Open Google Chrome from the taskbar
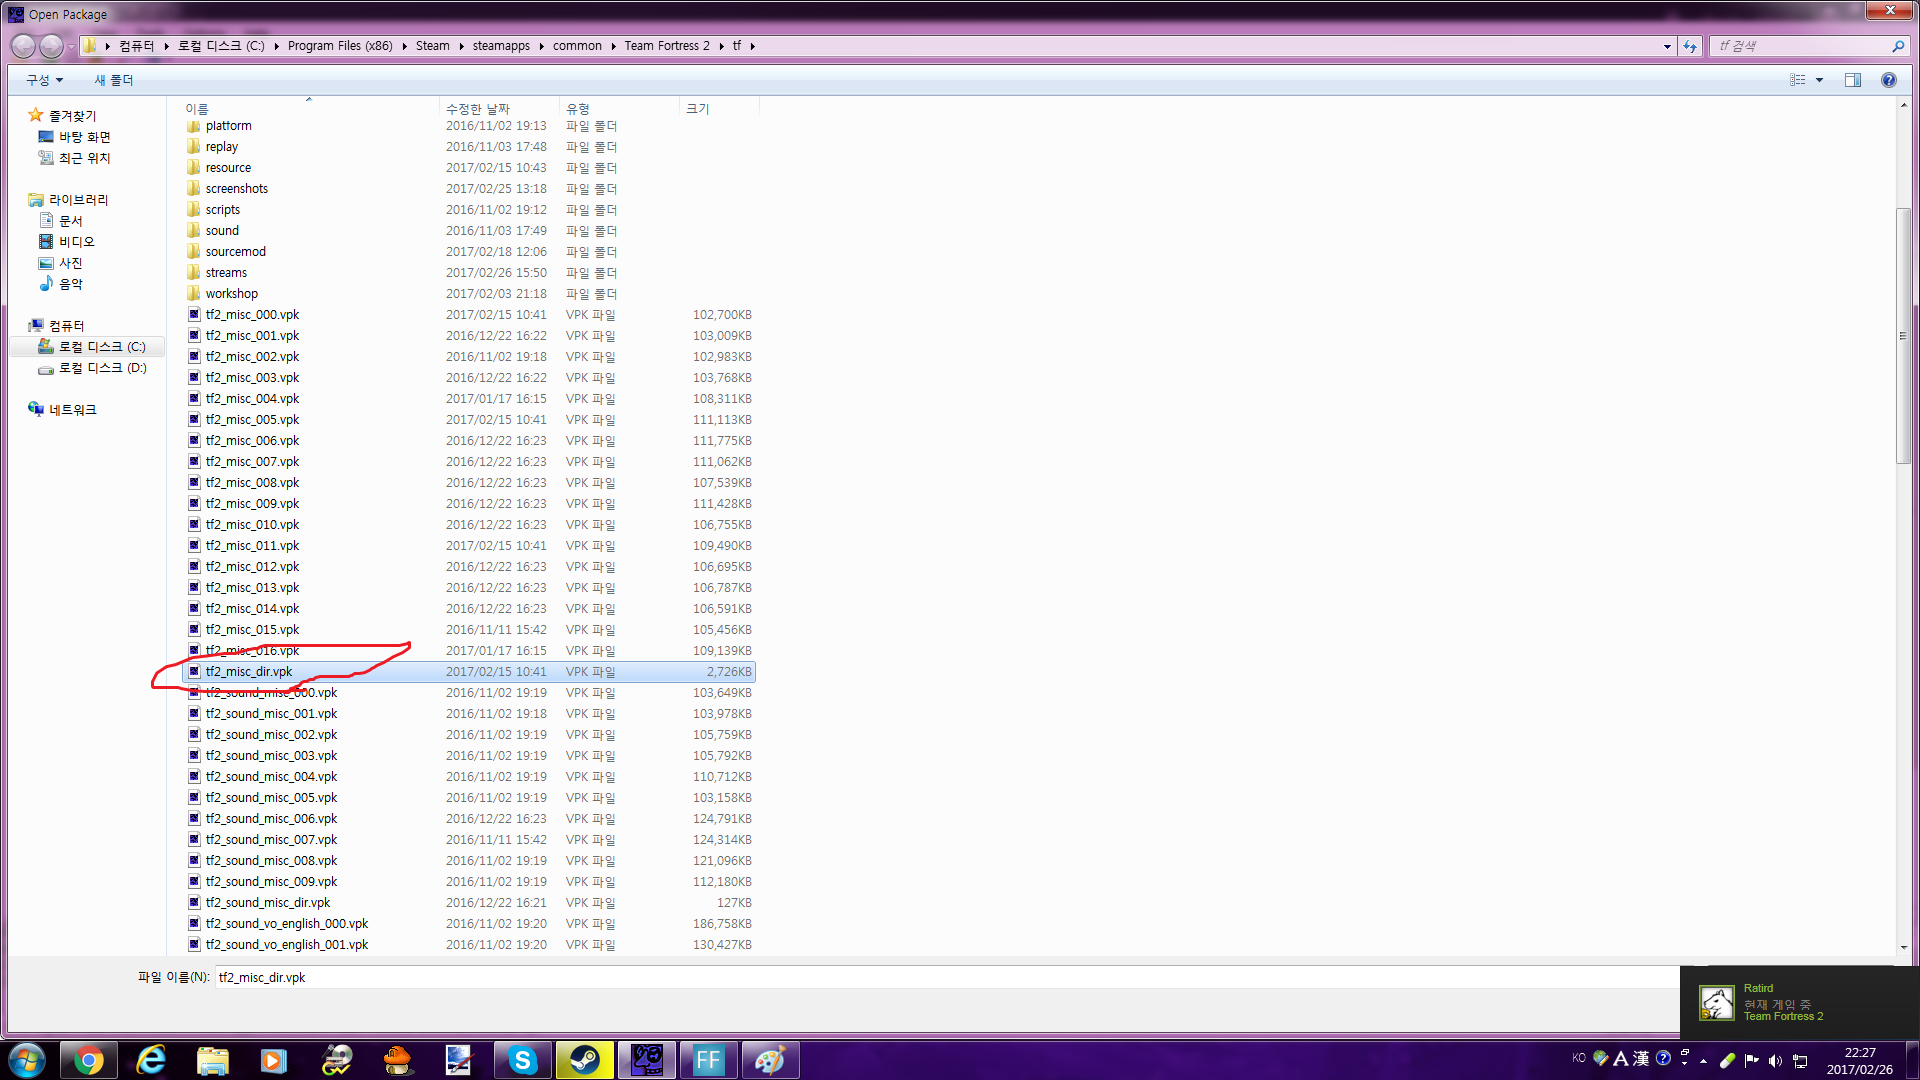Image resolution: width=1920 pixels, height=1080 pixels. point(88,1060)
